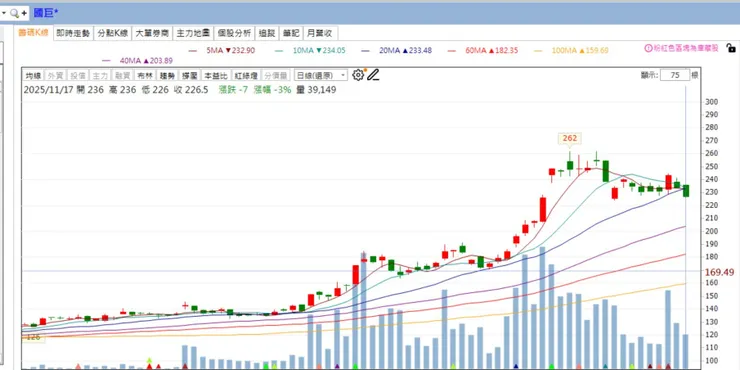
Task: Toggle the 布林 band button
Action: (x=144, y=76)
